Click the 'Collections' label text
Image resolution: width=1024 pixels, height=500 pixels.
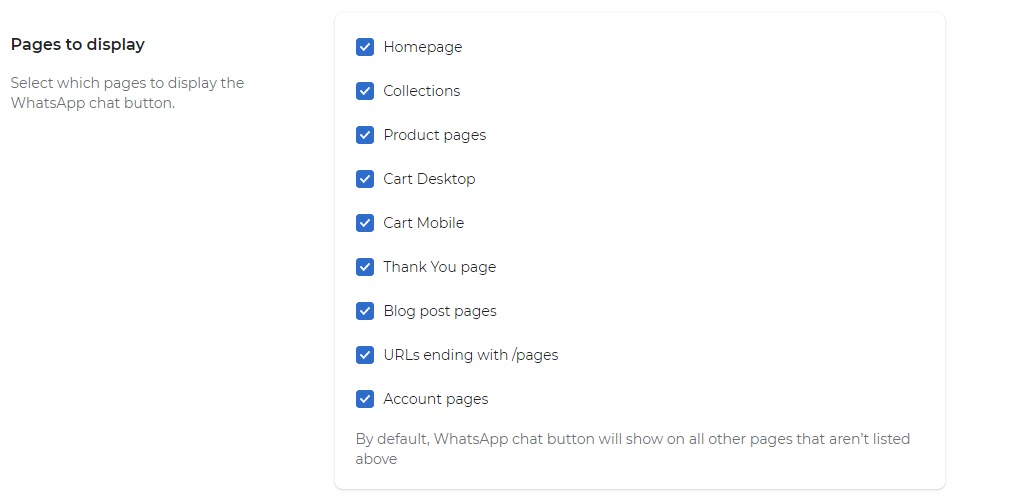tap(421, 91)
